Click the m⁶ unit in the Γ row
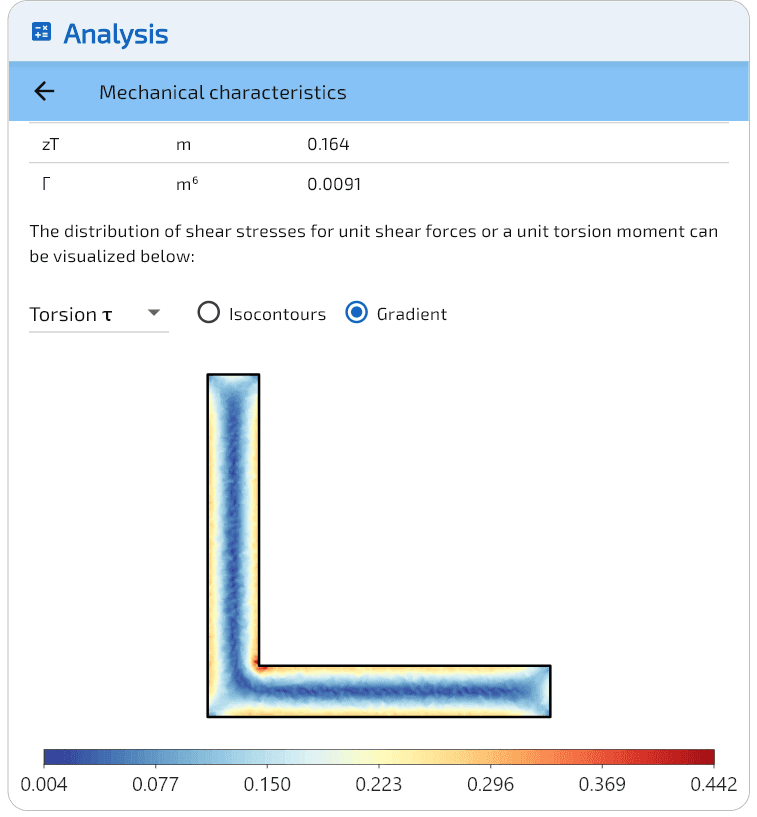 point(186,185)
